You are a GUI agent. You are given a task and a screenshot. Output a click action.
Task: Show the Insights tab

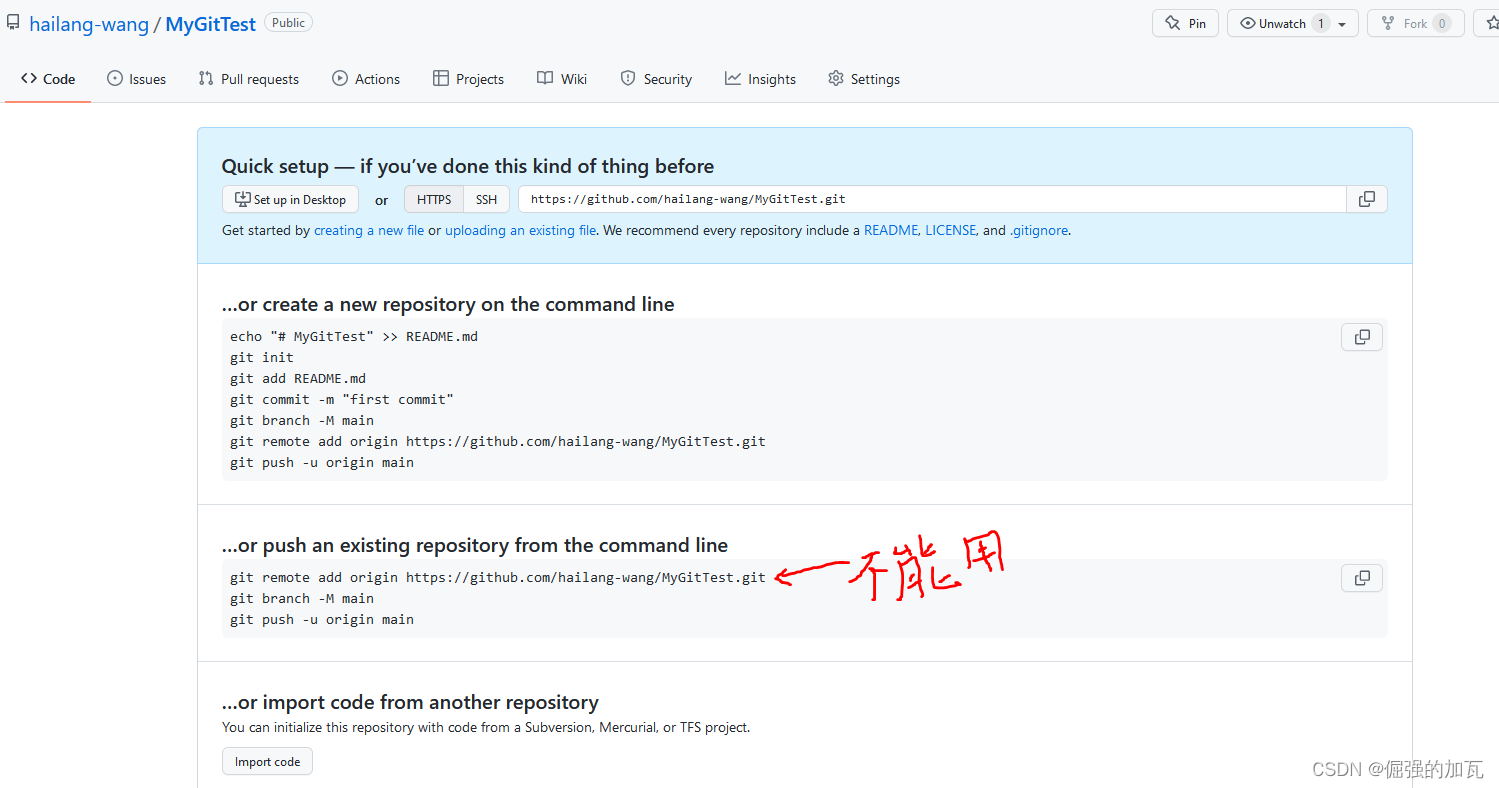pos(761,79)
